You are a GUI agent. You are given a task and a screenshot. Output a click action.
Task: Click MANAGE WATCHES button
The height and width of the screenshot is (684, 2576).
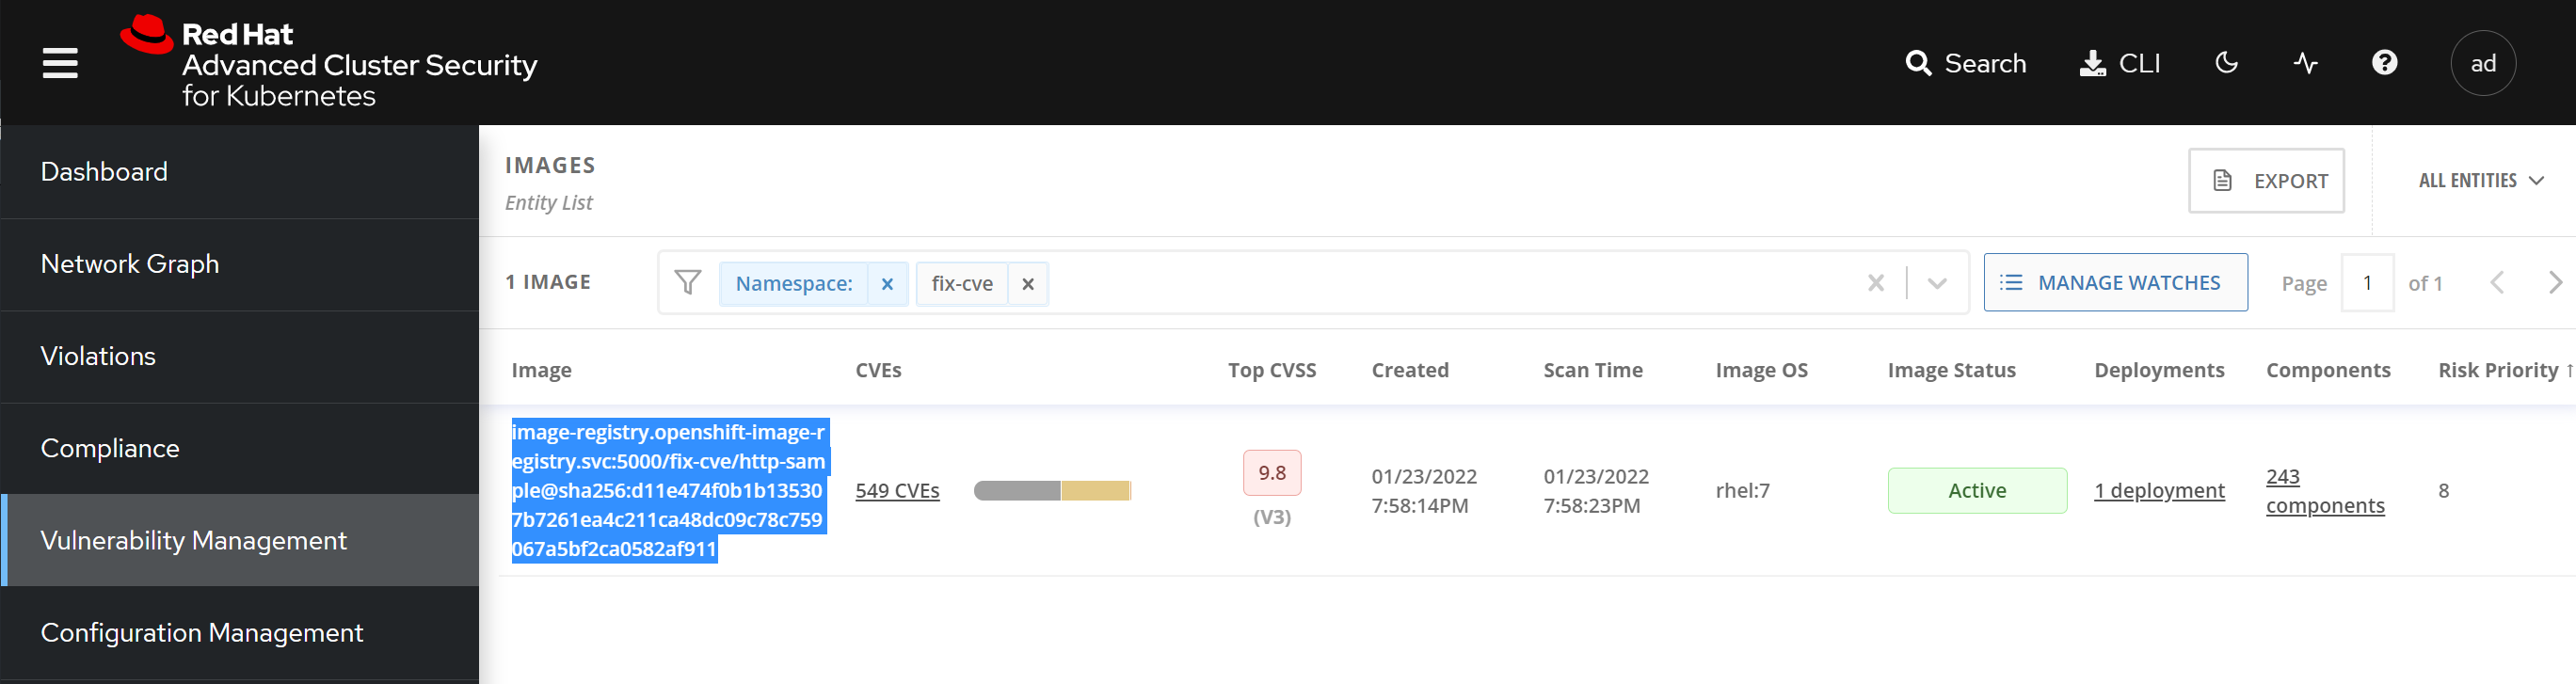(x=2115, y=283)
